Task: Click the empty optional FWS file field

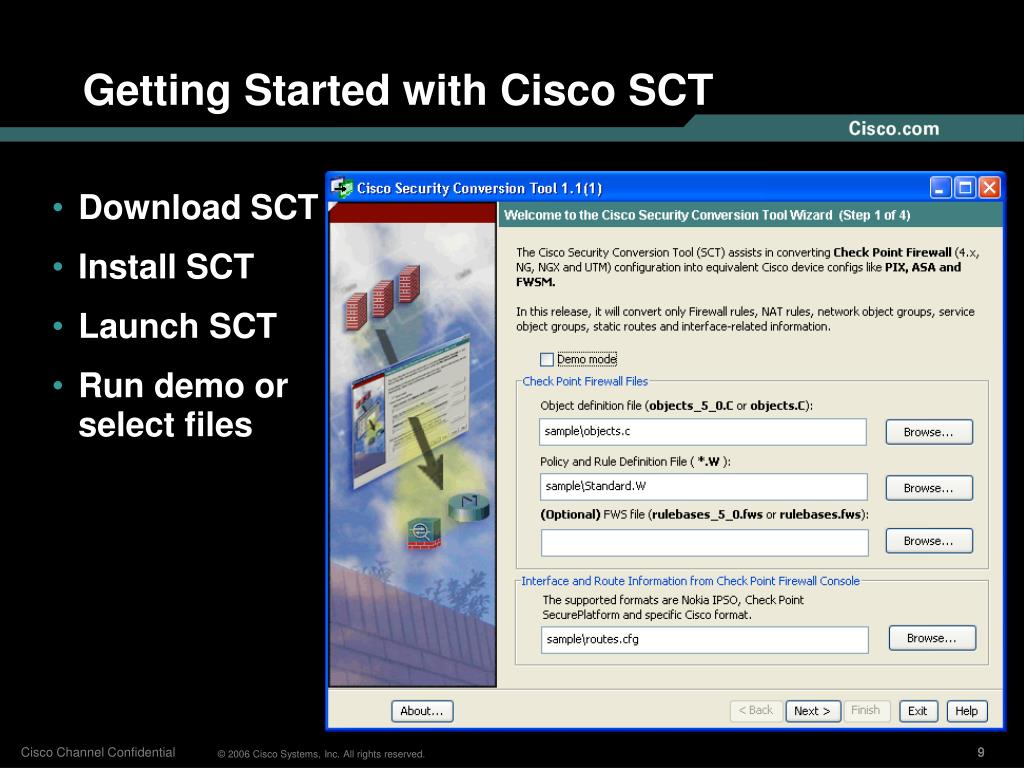Action: [x=704, y=543]
